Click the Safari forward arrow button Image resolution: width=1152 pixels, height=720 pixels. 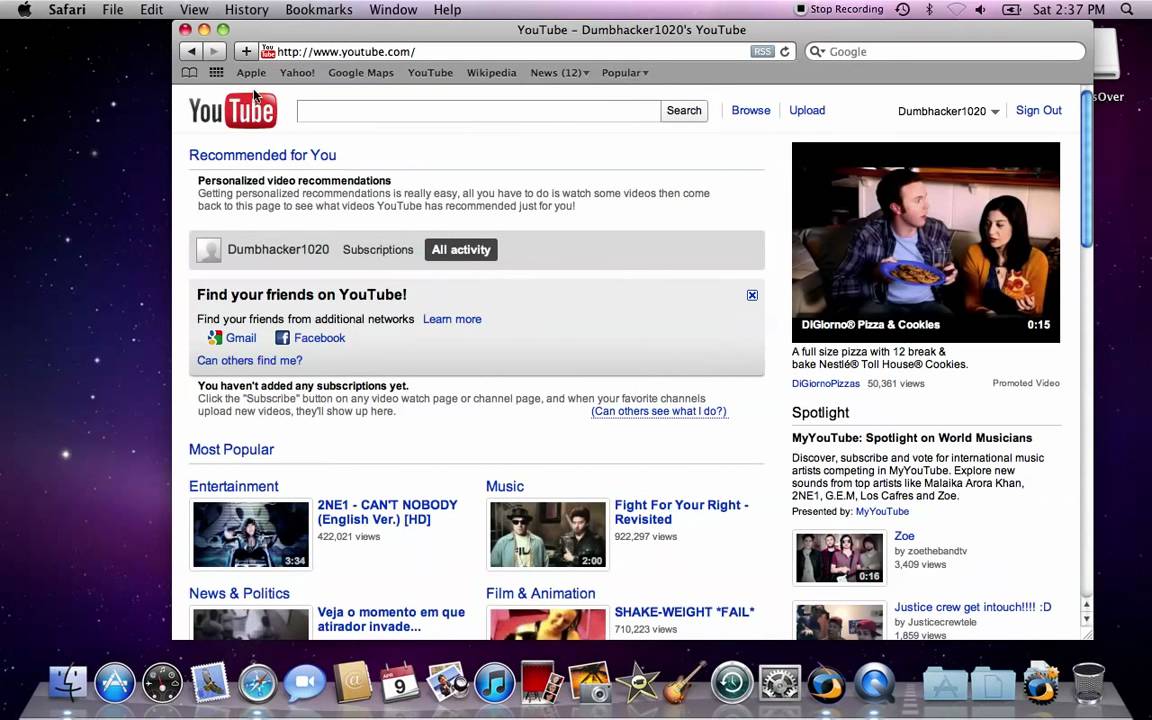click(x=214, y=51)
